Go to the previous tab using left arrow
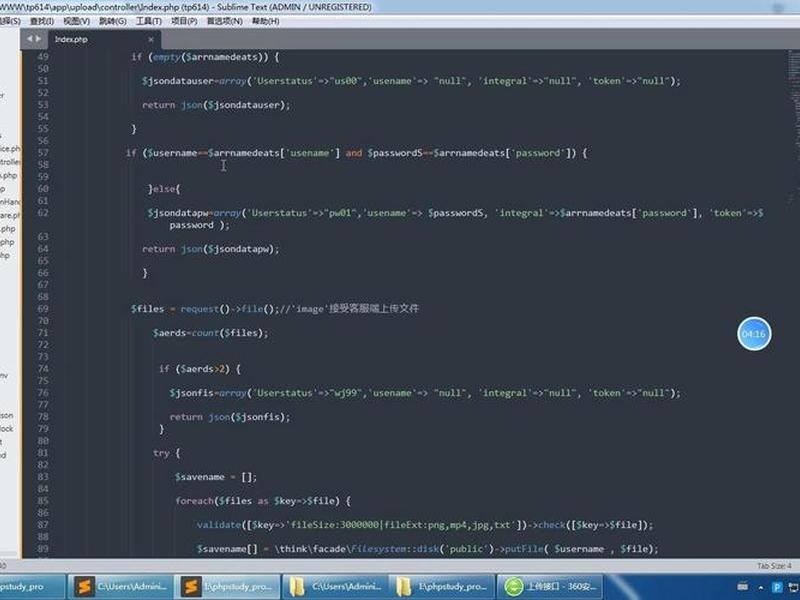 click(x=30, y=39)
